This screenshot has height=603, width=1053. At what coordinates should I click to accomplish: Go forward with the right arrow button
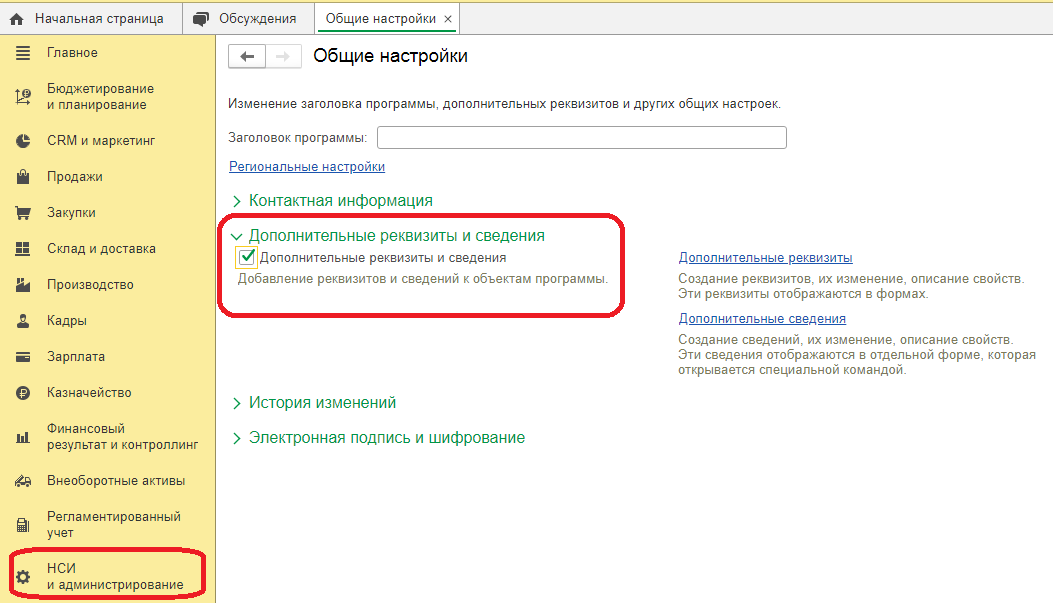(283, 56)
